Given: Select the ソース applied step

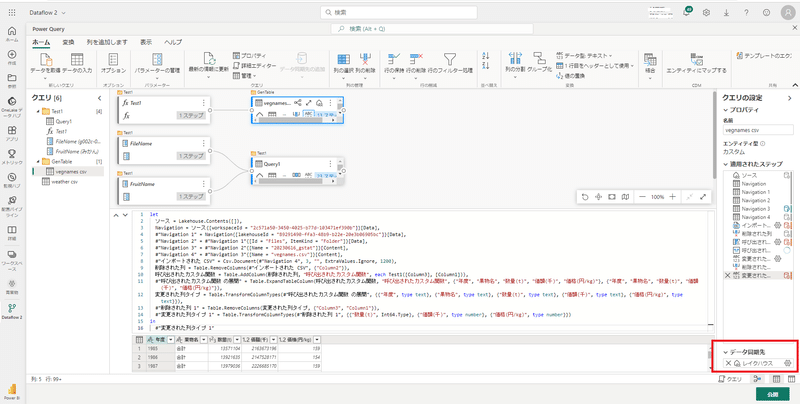Looking at the screenshot, I should (x=749, y=175).
